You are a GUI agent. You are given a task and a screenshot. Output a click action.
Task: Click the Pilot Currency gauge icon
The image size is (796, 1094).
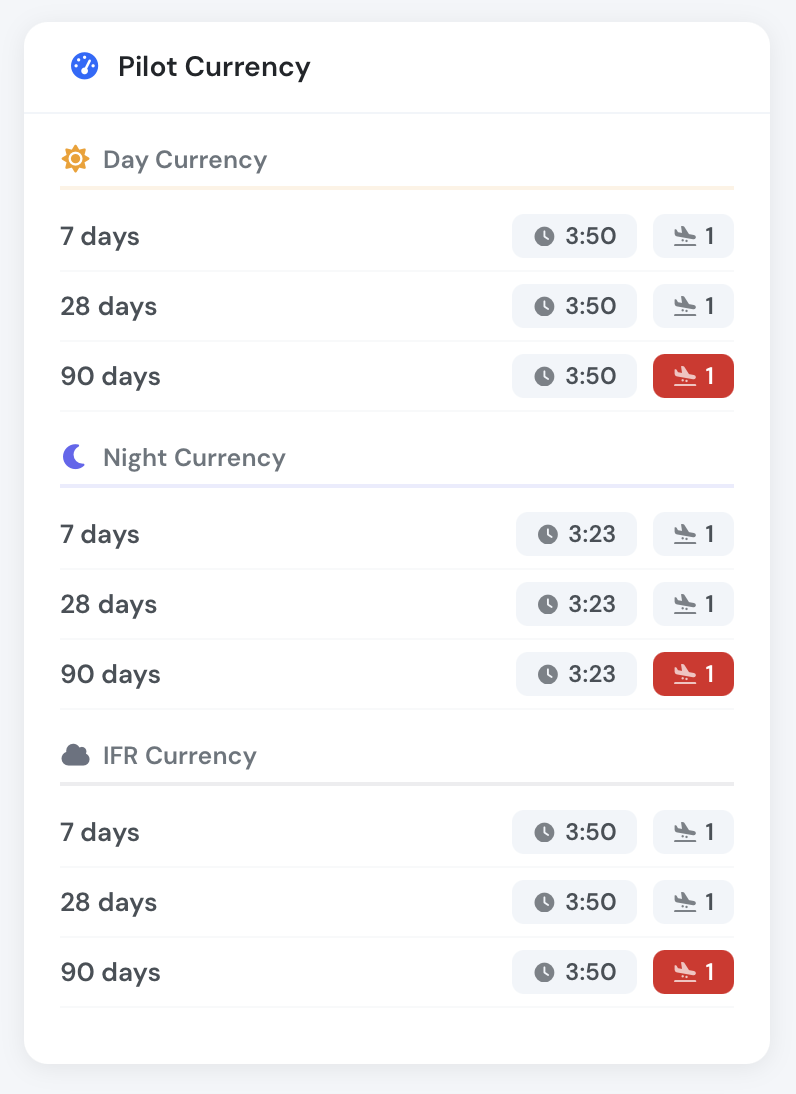tap(84, 66)
